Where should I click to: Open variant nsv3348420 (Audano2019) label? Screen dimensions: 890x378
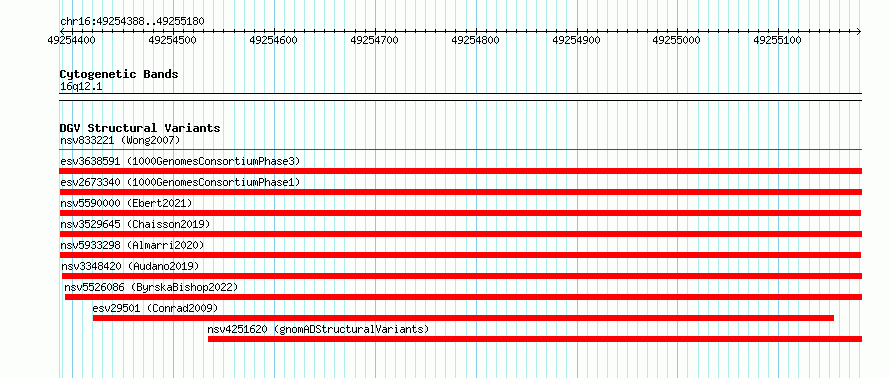[x=130, y=266]
